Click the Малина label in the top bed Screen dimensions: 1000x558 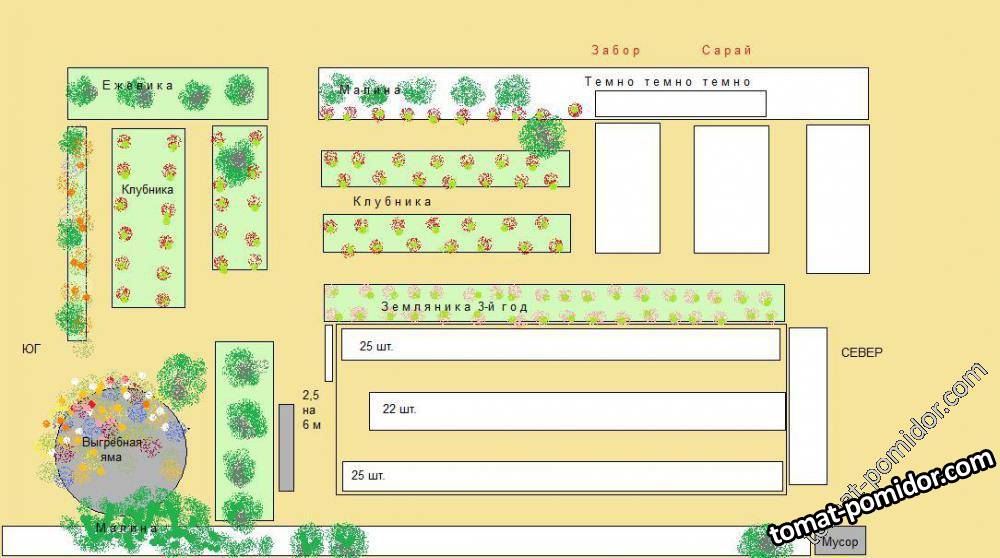[369, 90]
